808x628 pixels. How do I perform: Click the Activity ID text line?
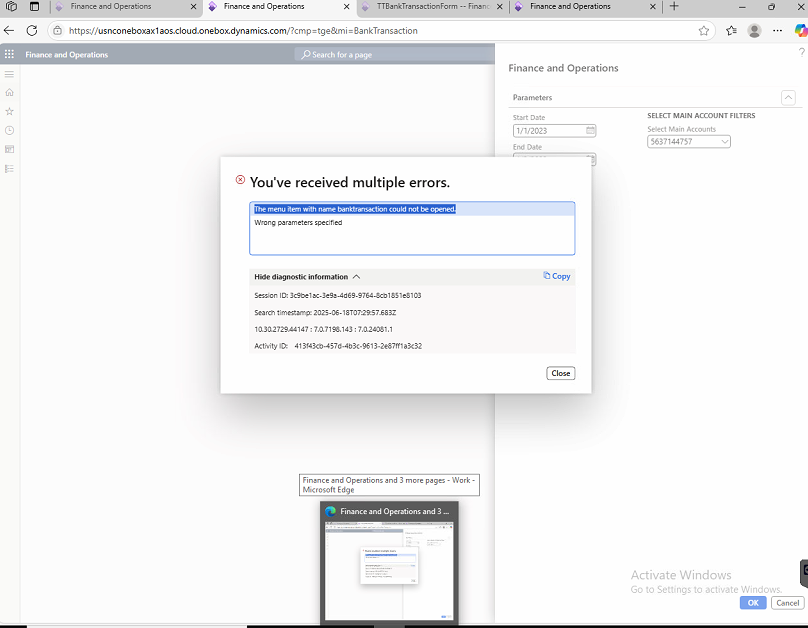tap(338, 346)
